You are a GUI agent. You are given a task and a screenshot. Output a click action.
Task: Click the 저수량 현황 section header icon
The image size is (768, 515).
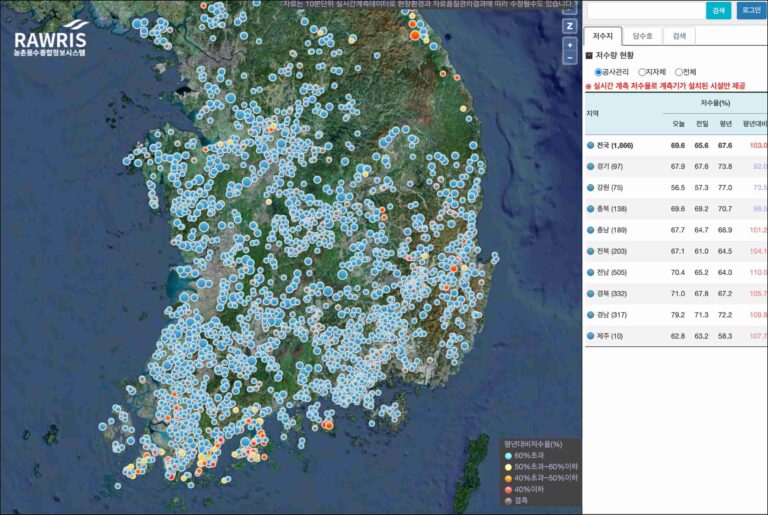tap(589, 55)
